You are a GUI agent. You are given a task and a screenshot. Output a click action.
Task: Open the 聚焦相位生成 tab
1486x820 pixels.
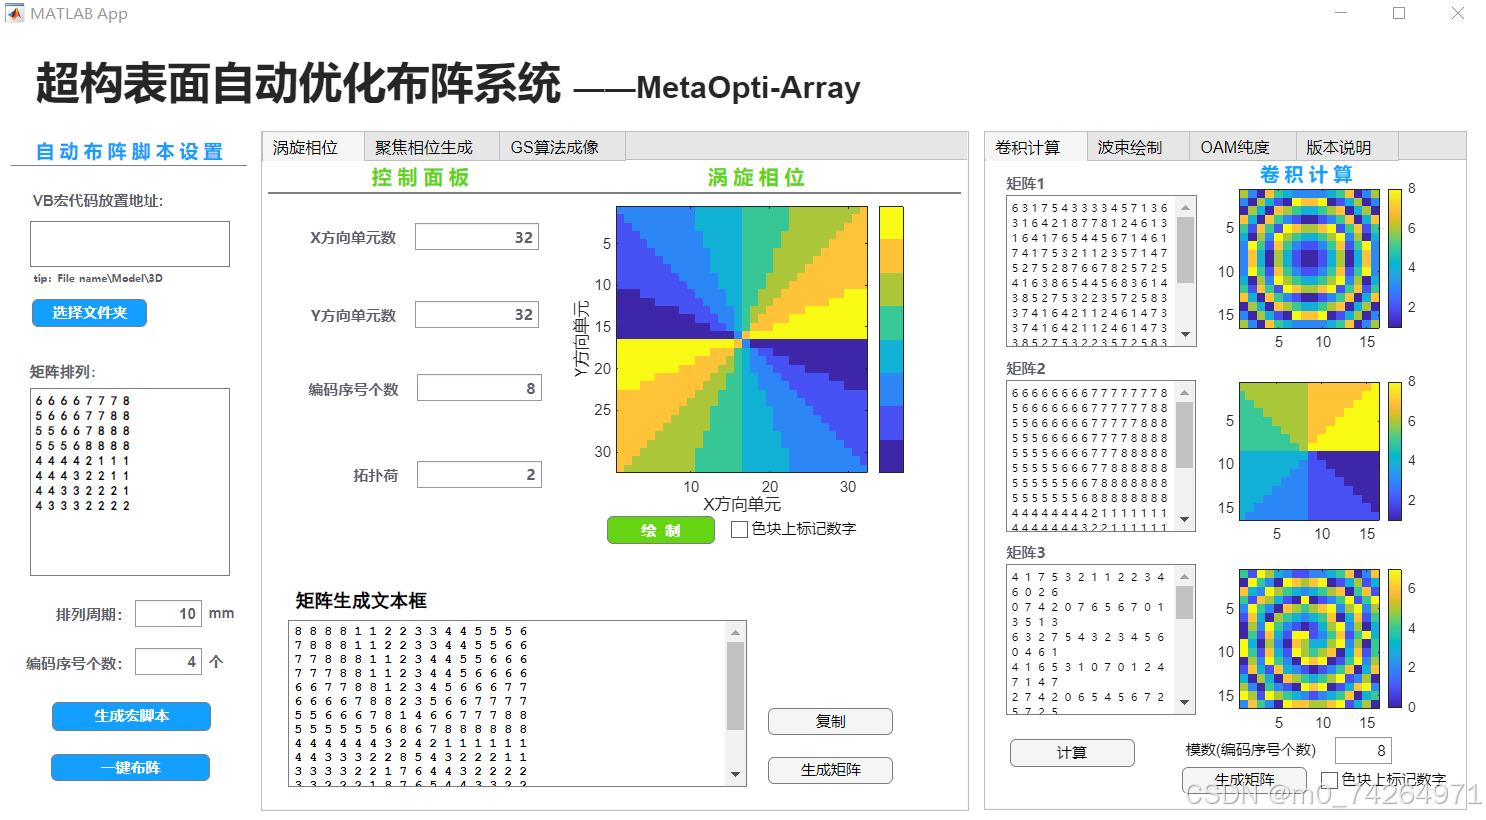(x=430, y=147)
